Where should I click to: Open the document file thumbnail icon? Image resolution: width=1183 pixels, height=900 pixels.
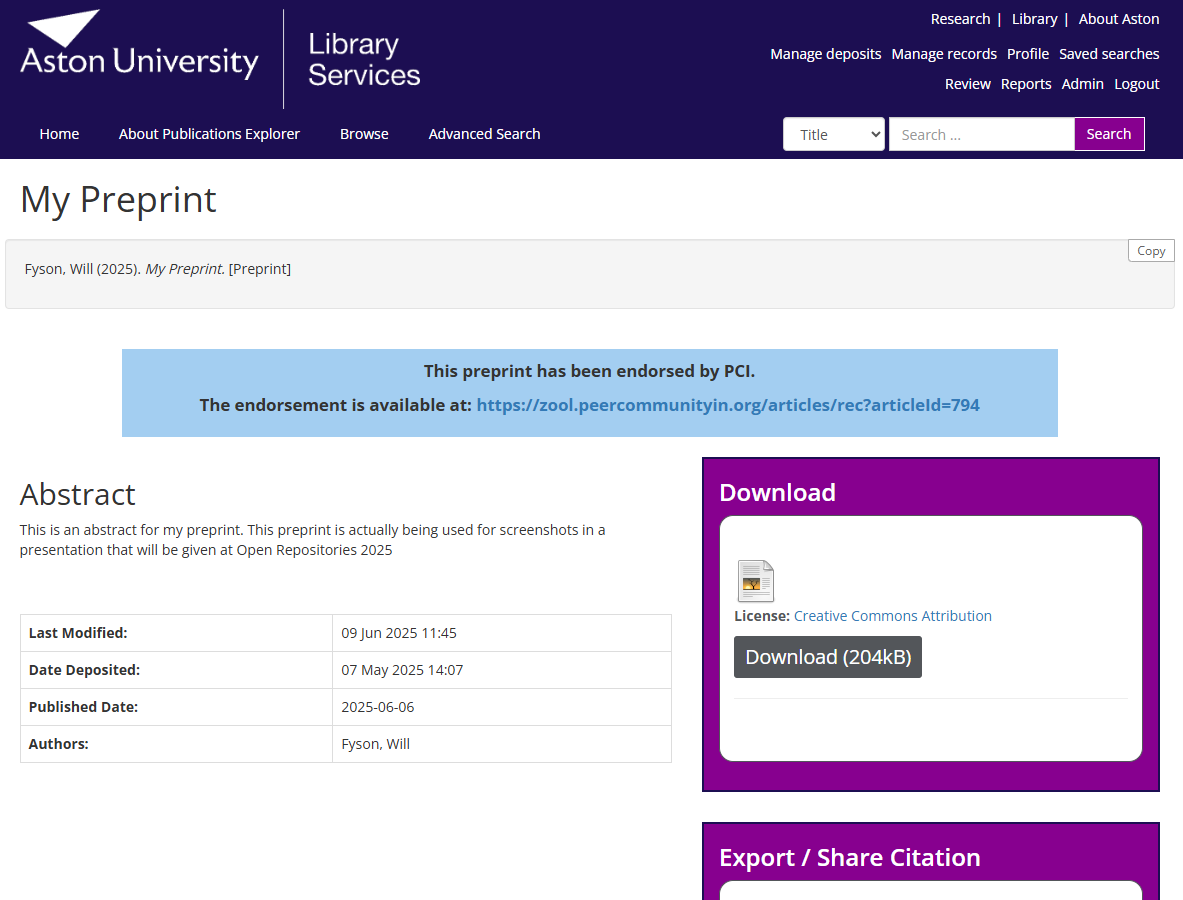(755, 581)
